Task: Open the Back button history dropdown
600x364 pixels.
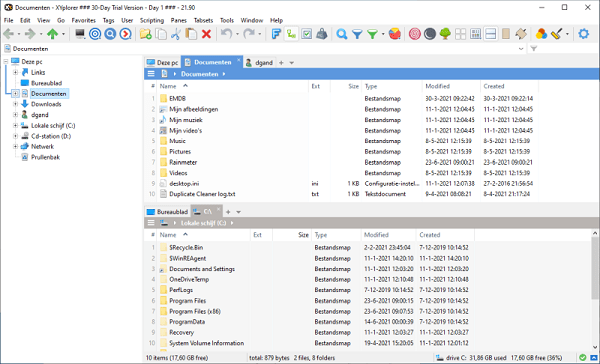Action: 19,34
